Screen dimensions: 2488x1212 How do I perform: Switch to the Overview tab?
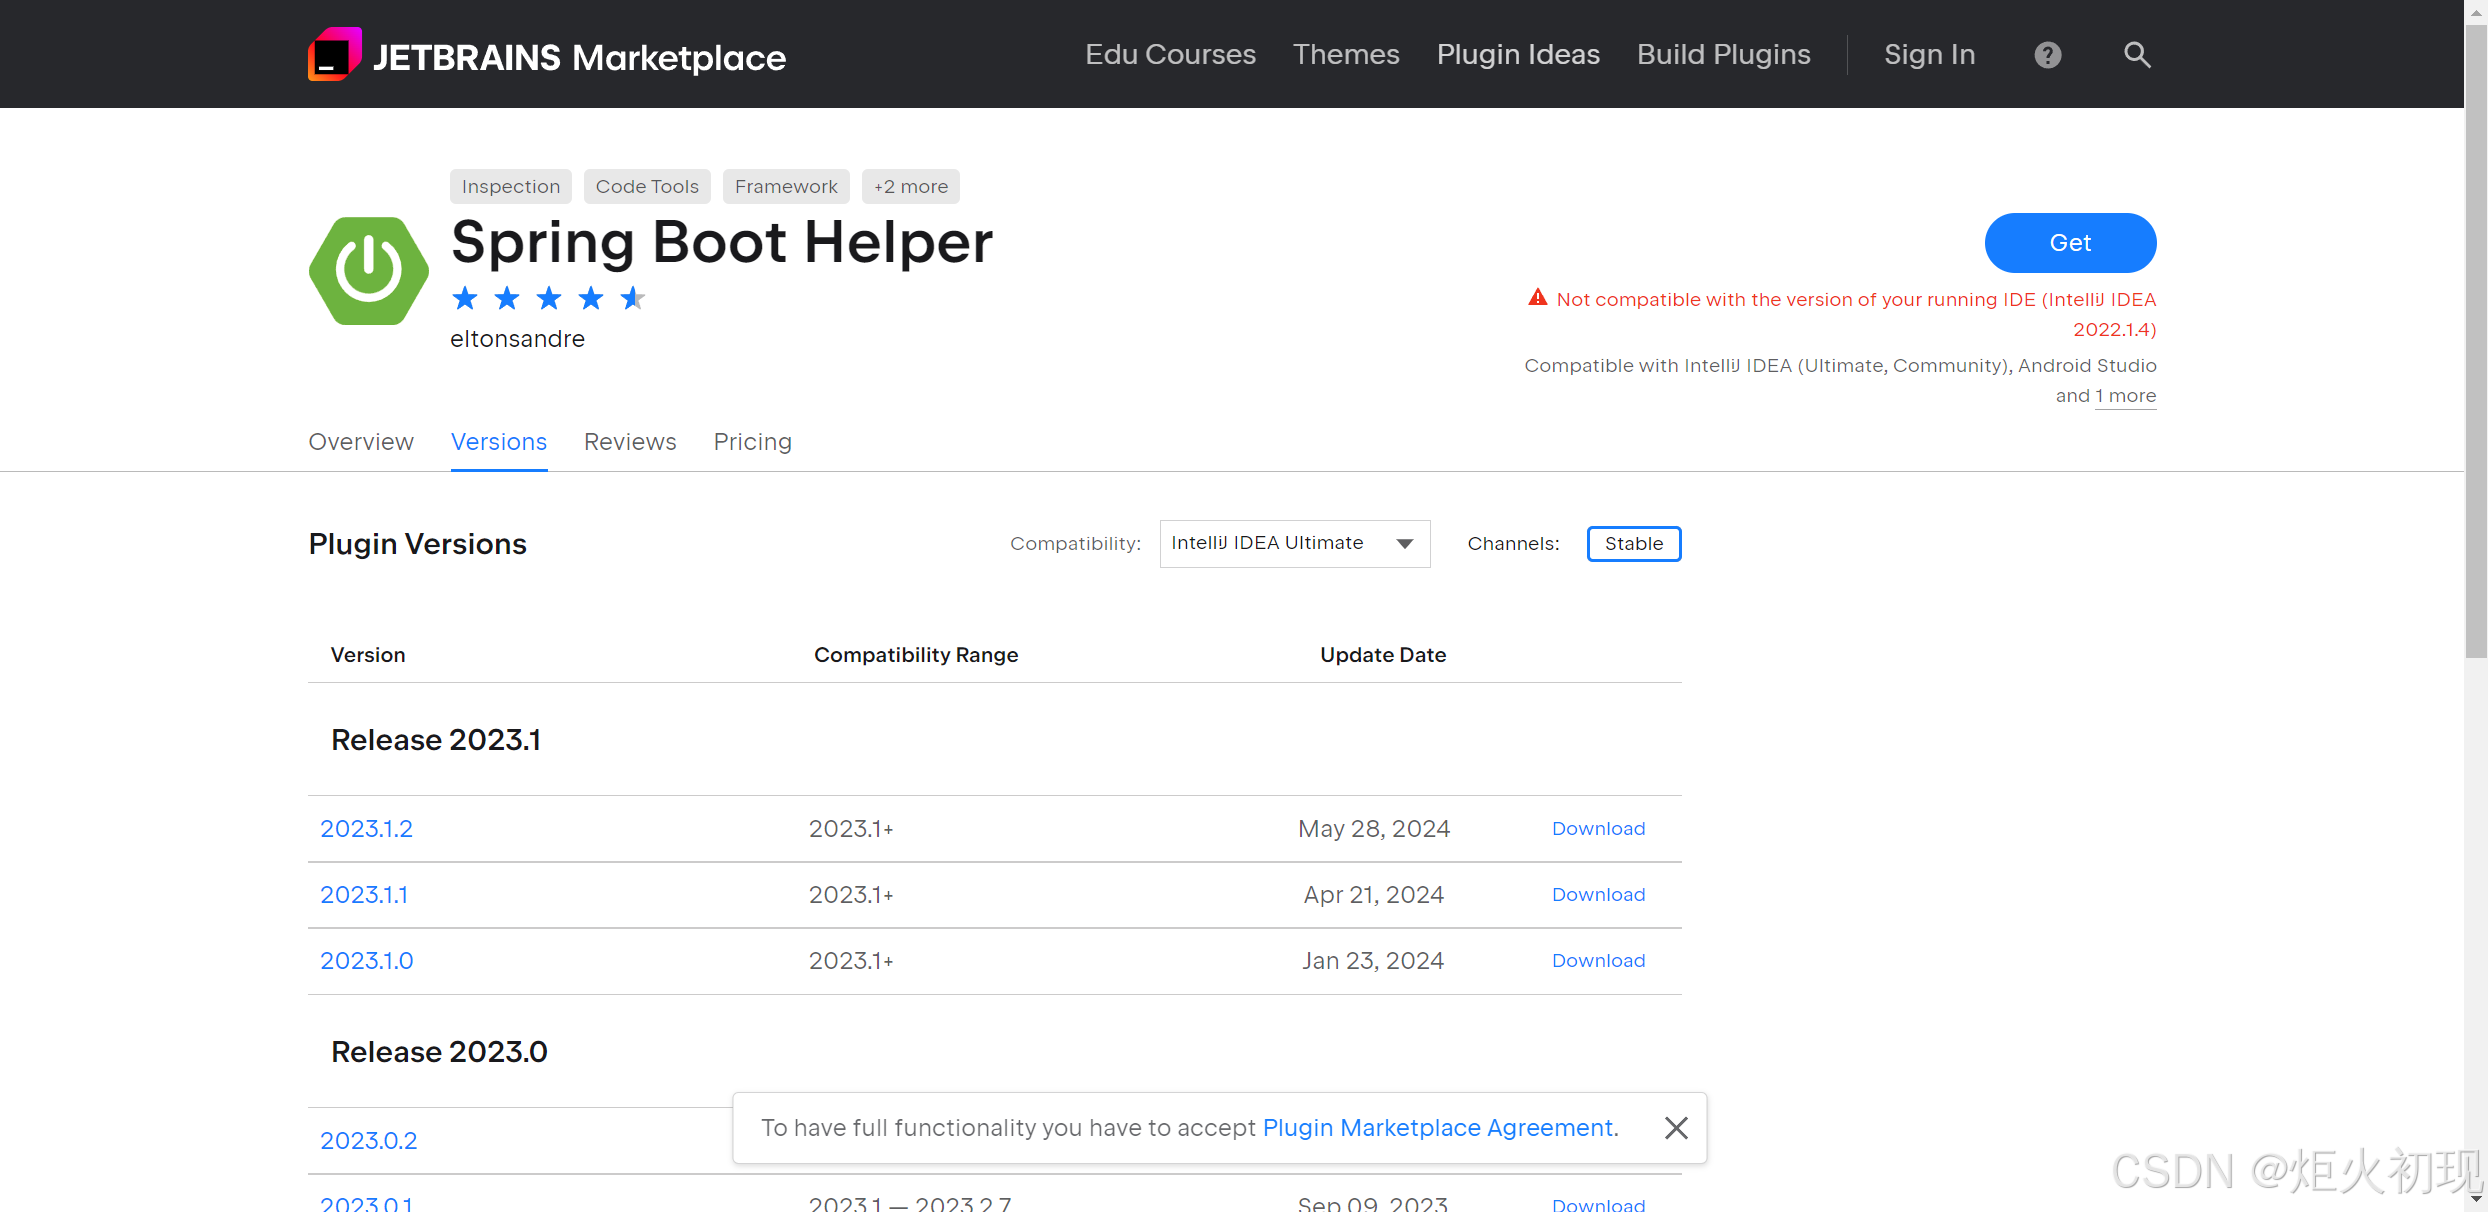[x=360, y=442]
